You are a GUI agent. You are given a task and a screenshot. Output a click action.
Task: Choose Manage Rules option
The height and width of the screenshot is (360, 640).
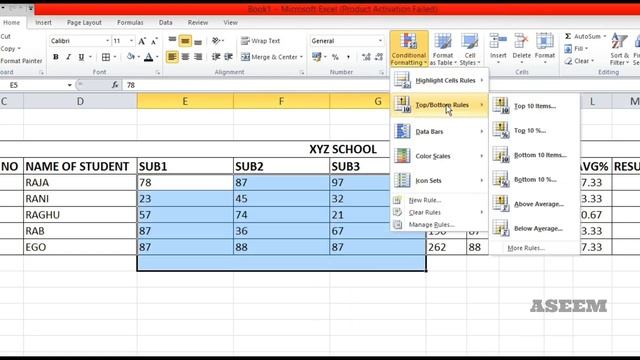(x=439, y=224)
